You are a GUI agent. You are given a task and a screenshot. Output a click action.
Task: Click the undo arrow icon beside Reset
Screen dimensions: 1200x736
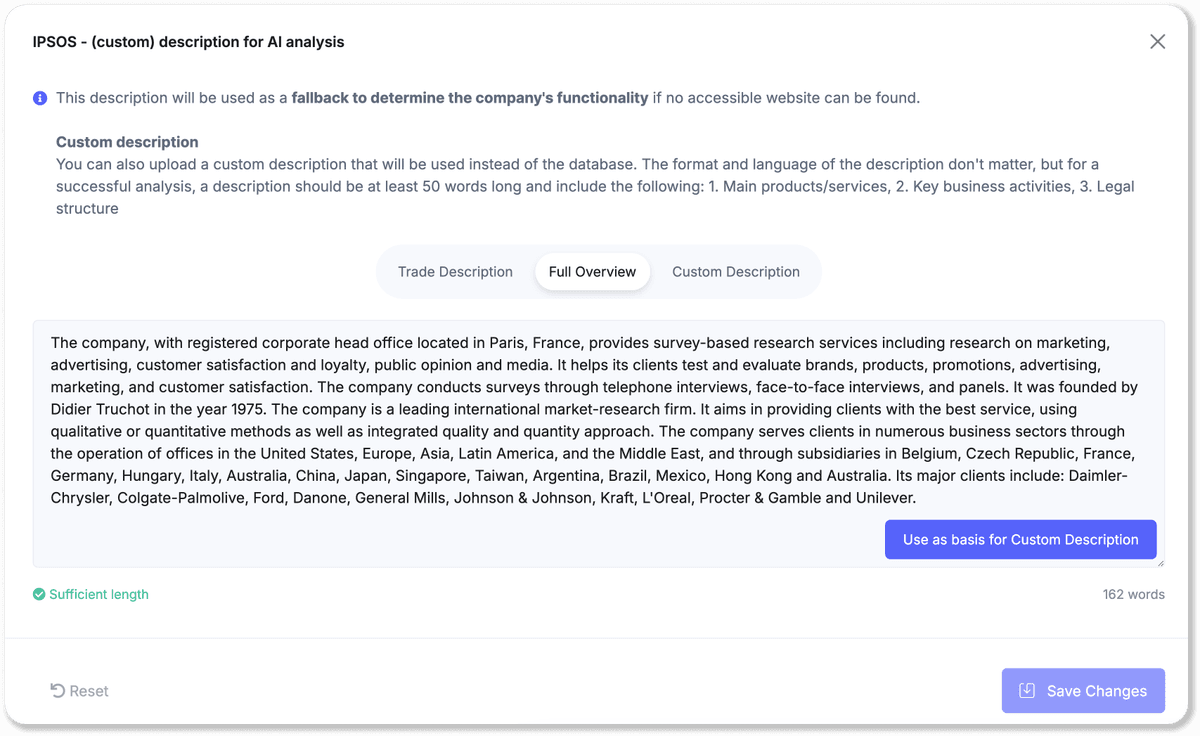tap(58, 691)
